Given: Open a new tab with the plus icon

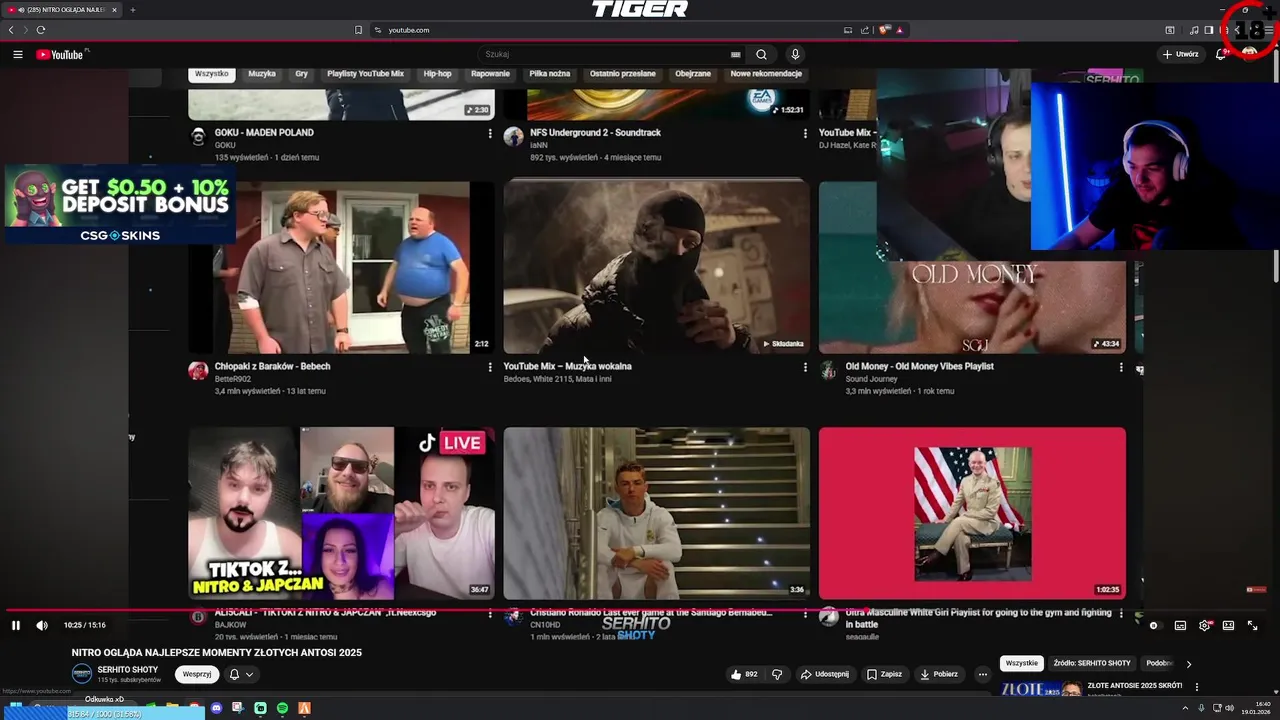Looking at the screenshot, I should coord(133,10).
